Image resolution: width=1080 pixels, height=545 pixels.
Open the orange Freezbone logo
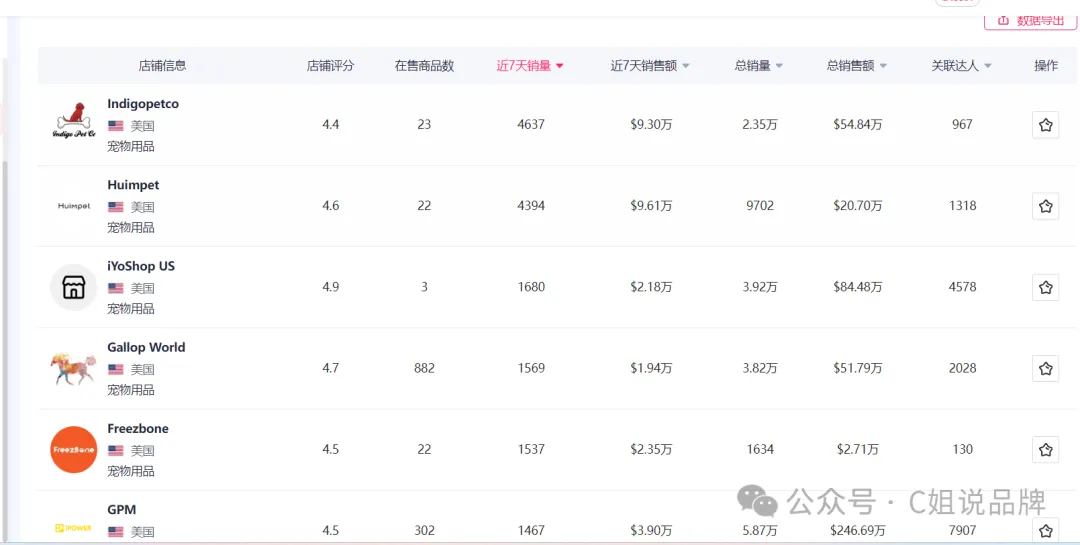tap(74, 450)
